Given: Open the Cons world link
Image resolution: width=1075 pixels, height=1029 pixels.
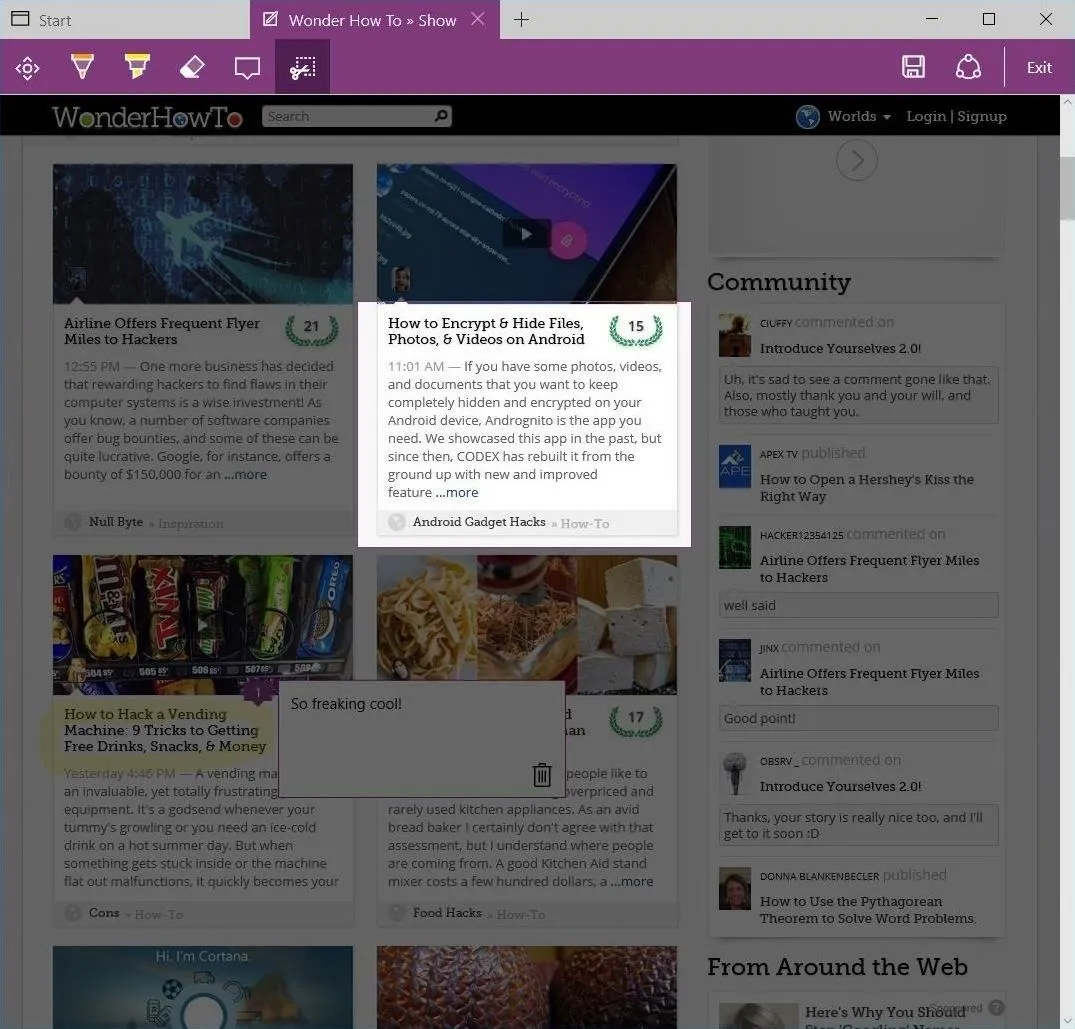Looking at the screenshot, I should (104, 913).
